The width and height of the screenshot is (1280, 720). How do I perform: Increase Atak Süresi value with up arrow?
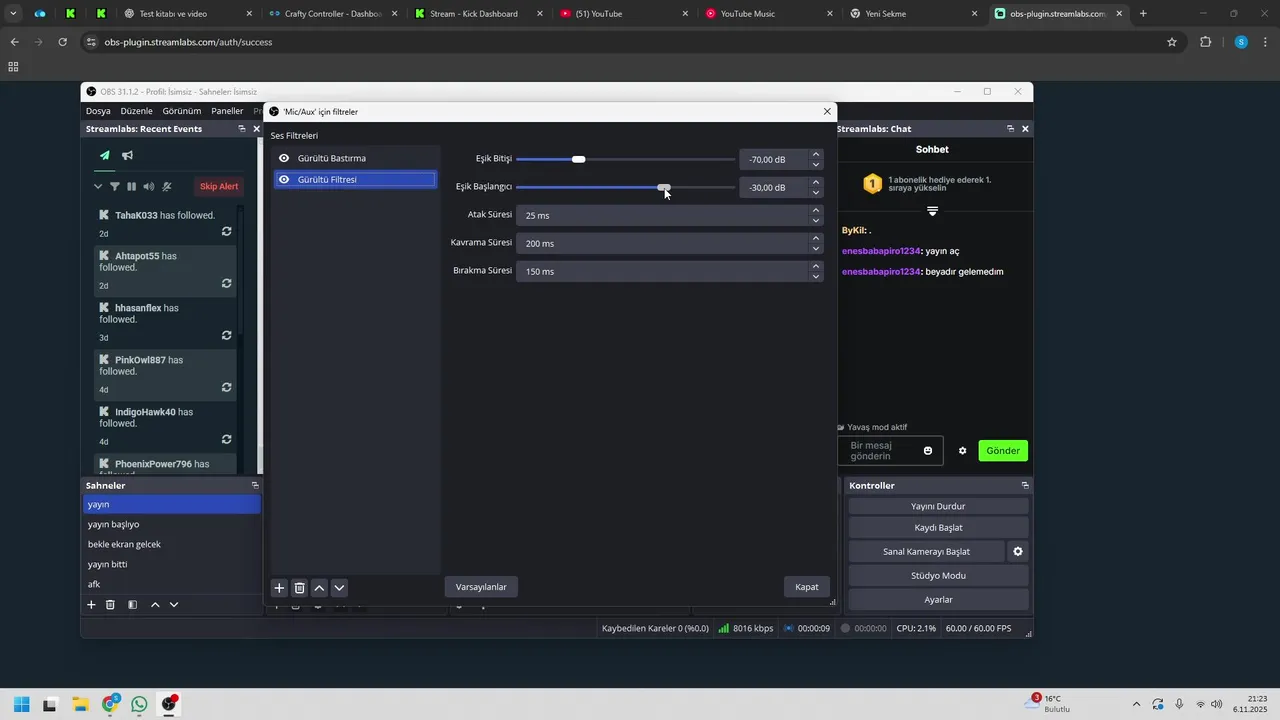(x=816, y=210)
